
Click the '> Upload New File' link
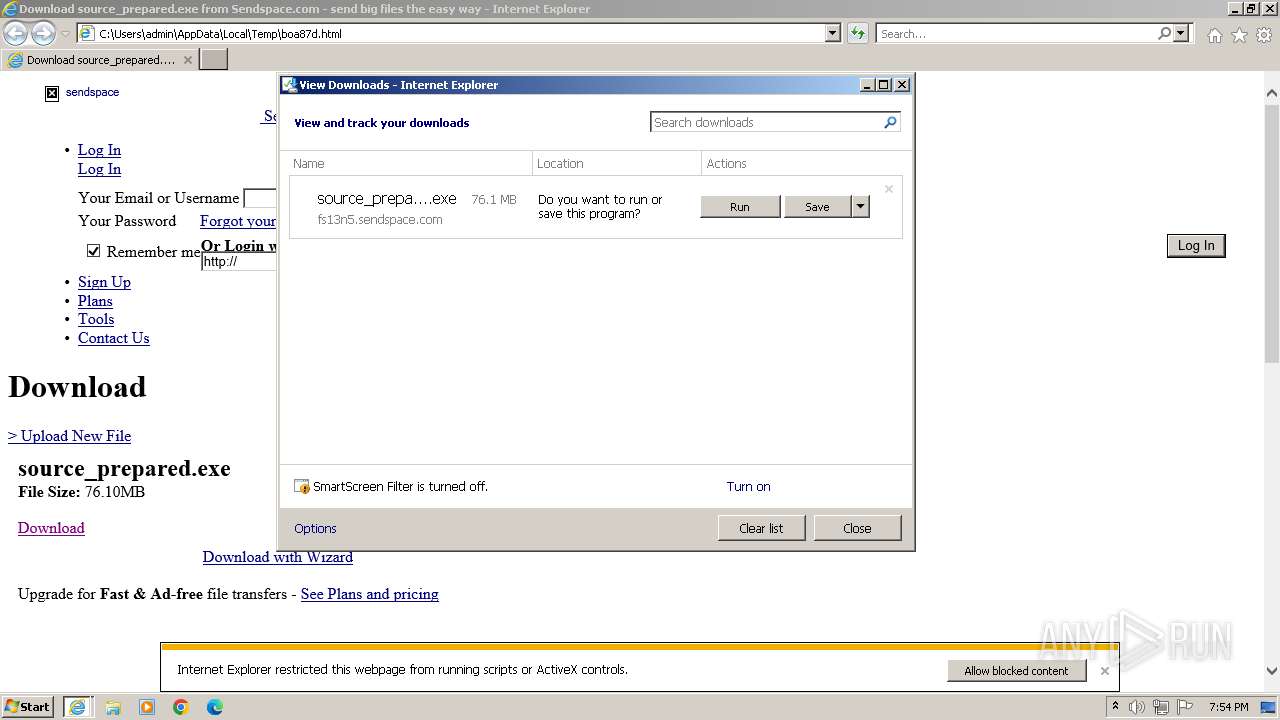pyautogui.click(x=69, y=436)
